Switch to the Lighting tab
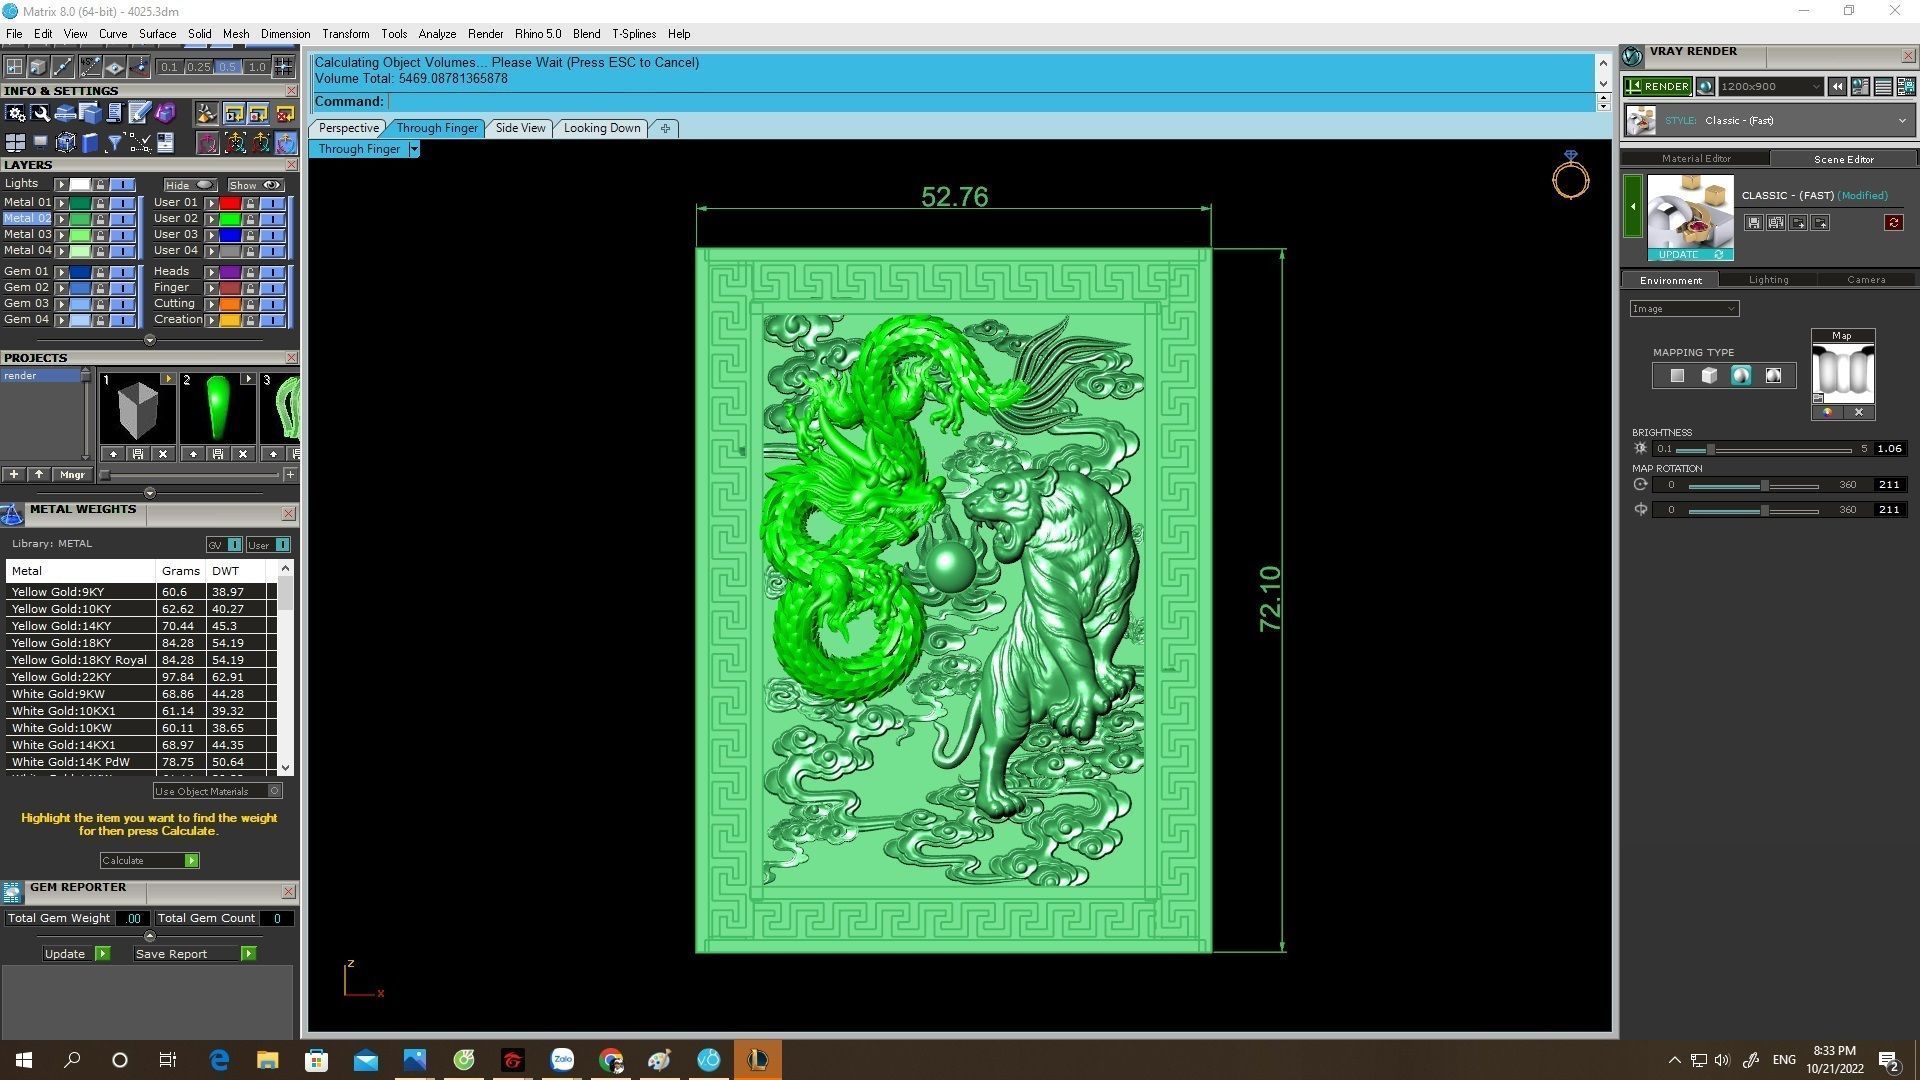The height and width of the screenshot is (1080, 1920). click(1768, 280)
